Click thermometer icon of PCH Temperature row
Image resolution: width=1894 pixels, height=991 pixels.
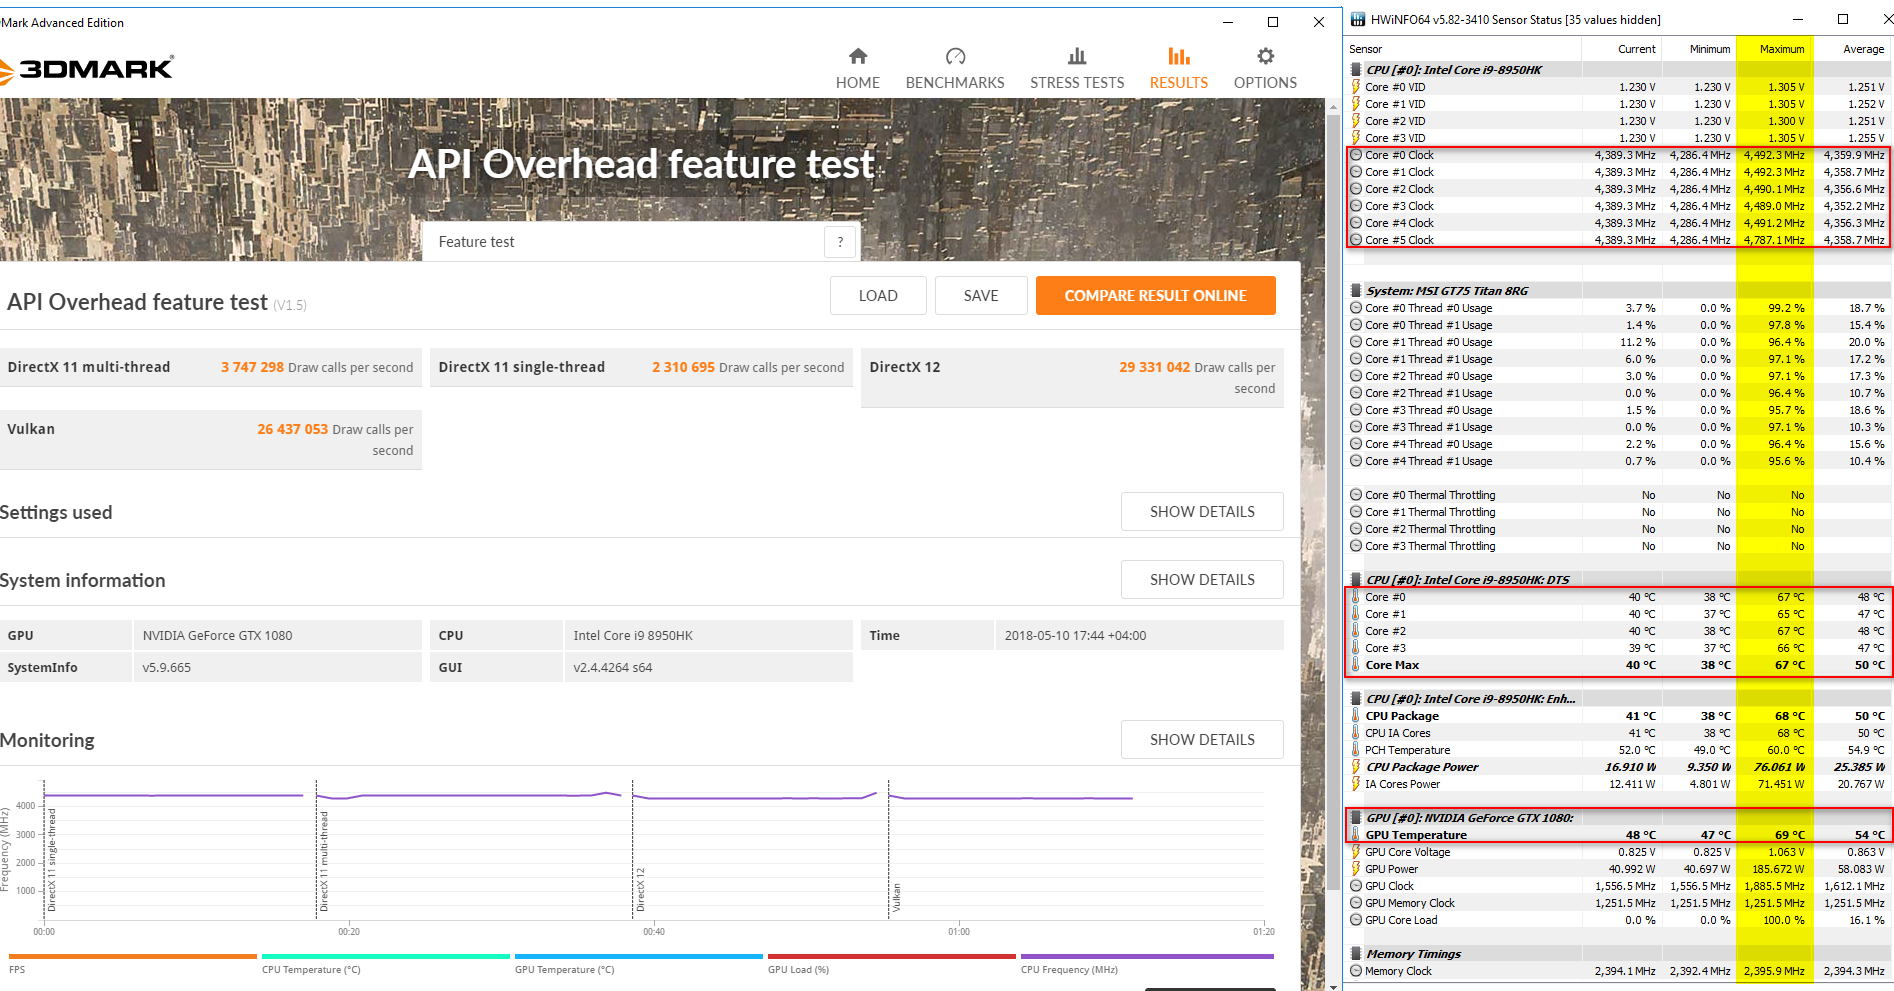[1356, 750]
